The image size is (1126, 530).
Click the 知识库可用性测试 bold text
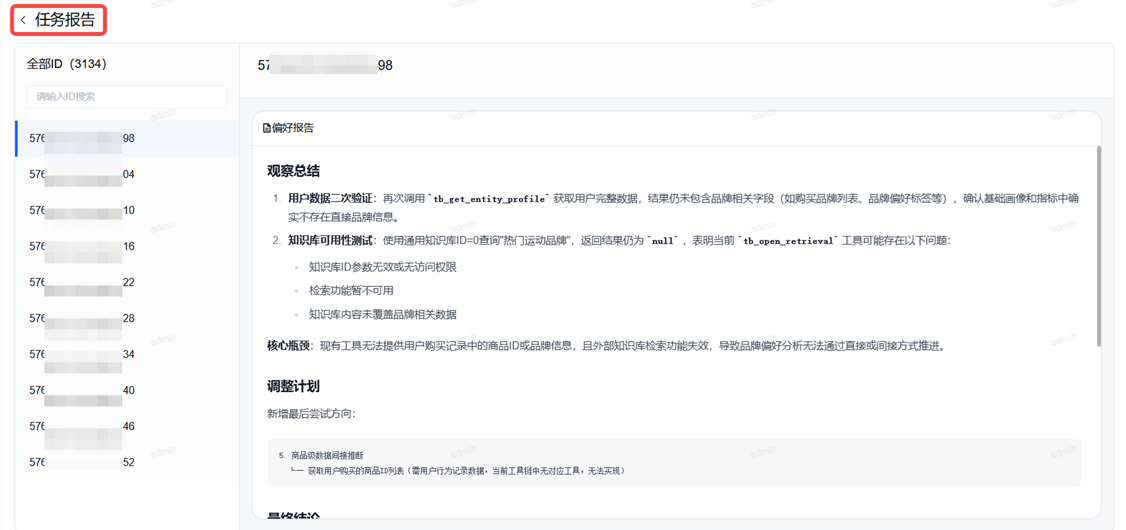pyautogui.click(x=330, y=241)
